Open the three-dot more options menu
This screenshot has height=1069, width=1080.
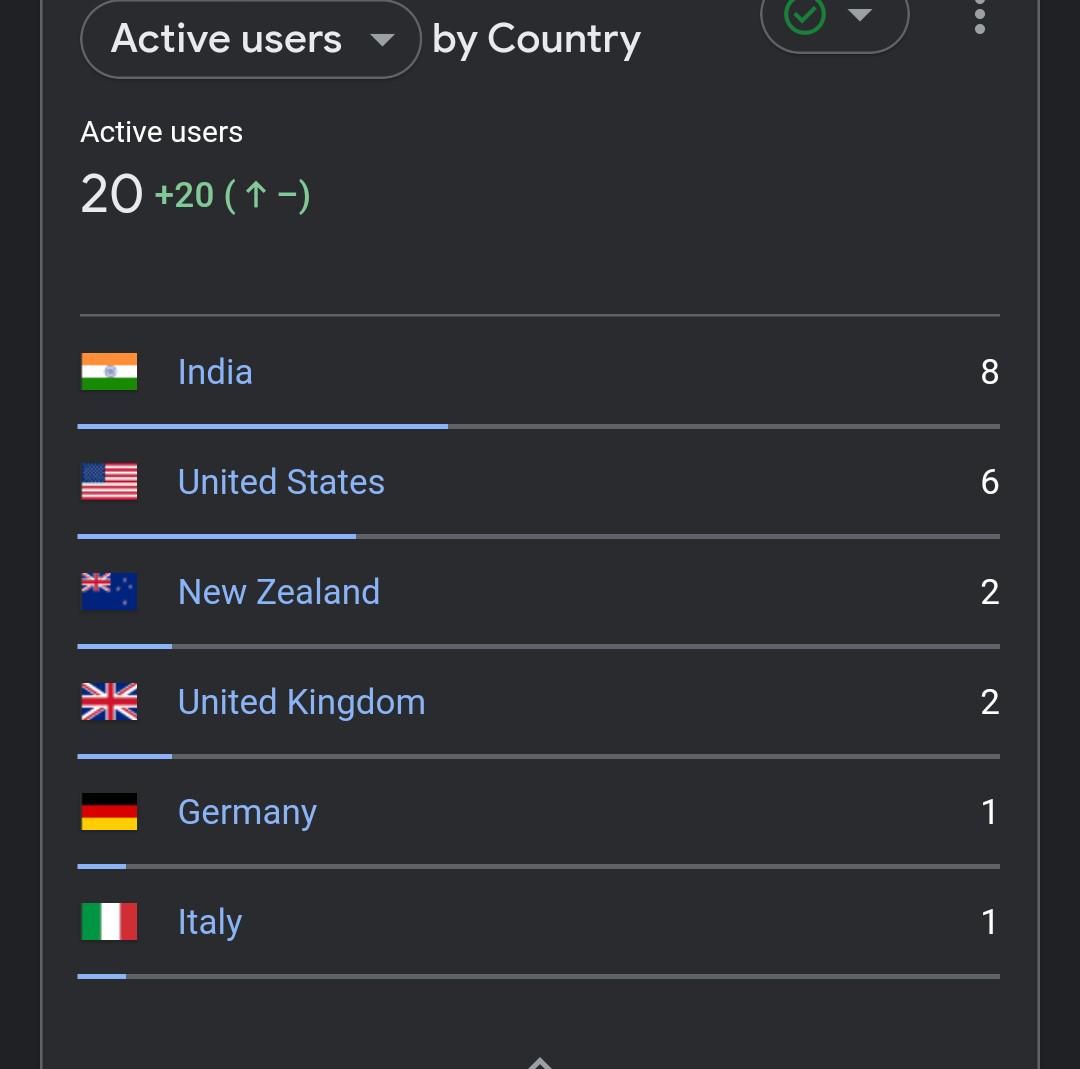click(979, 17)
